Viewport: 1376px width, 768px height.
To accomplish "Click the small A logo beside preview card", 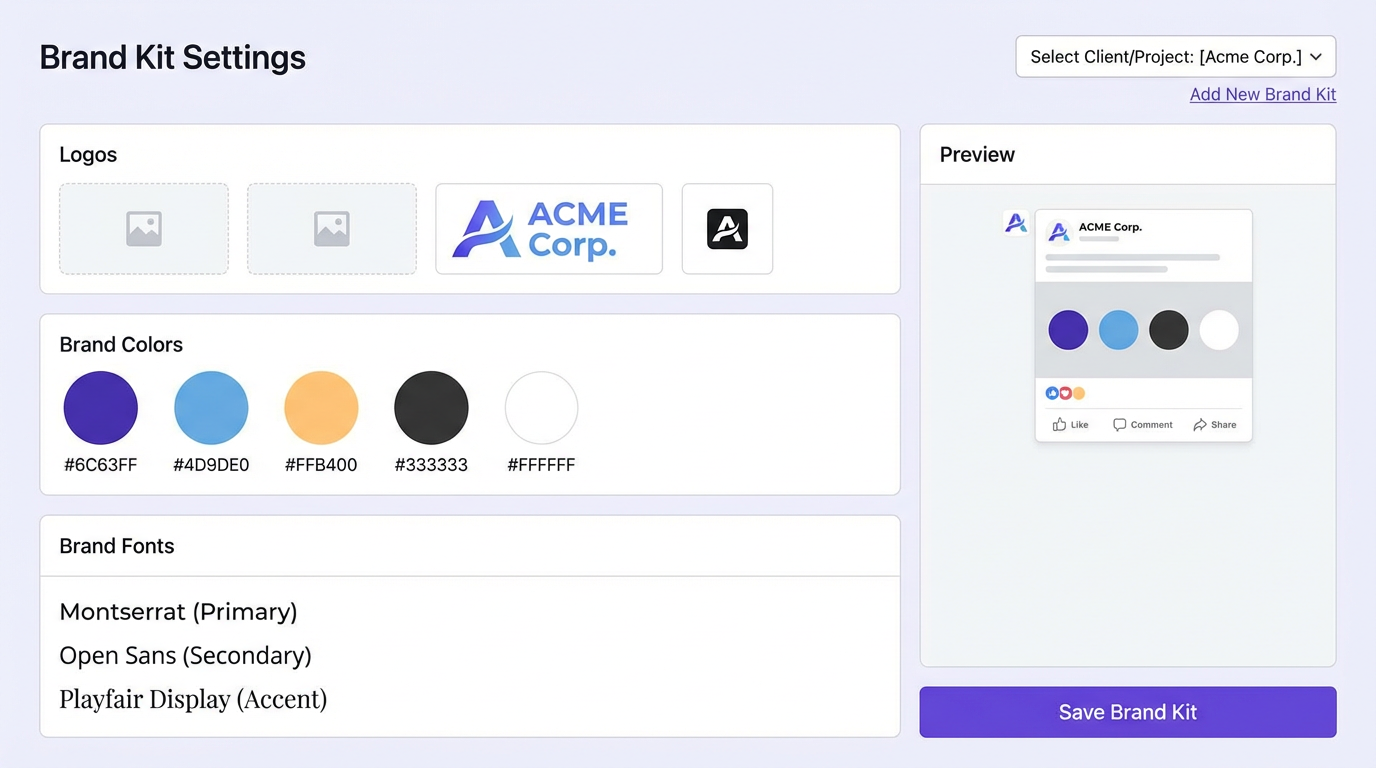I will pyautogui.click(x=1015, y=222).
